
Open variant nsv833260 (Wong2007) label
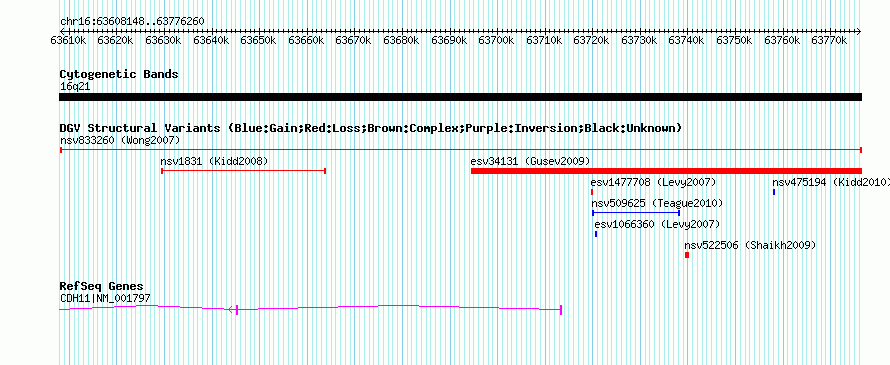click(x=120, y=140)
